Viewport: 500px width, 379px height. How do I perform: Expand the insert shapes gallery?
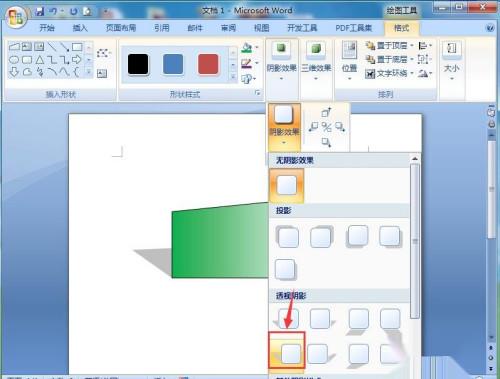click(89, 72)
